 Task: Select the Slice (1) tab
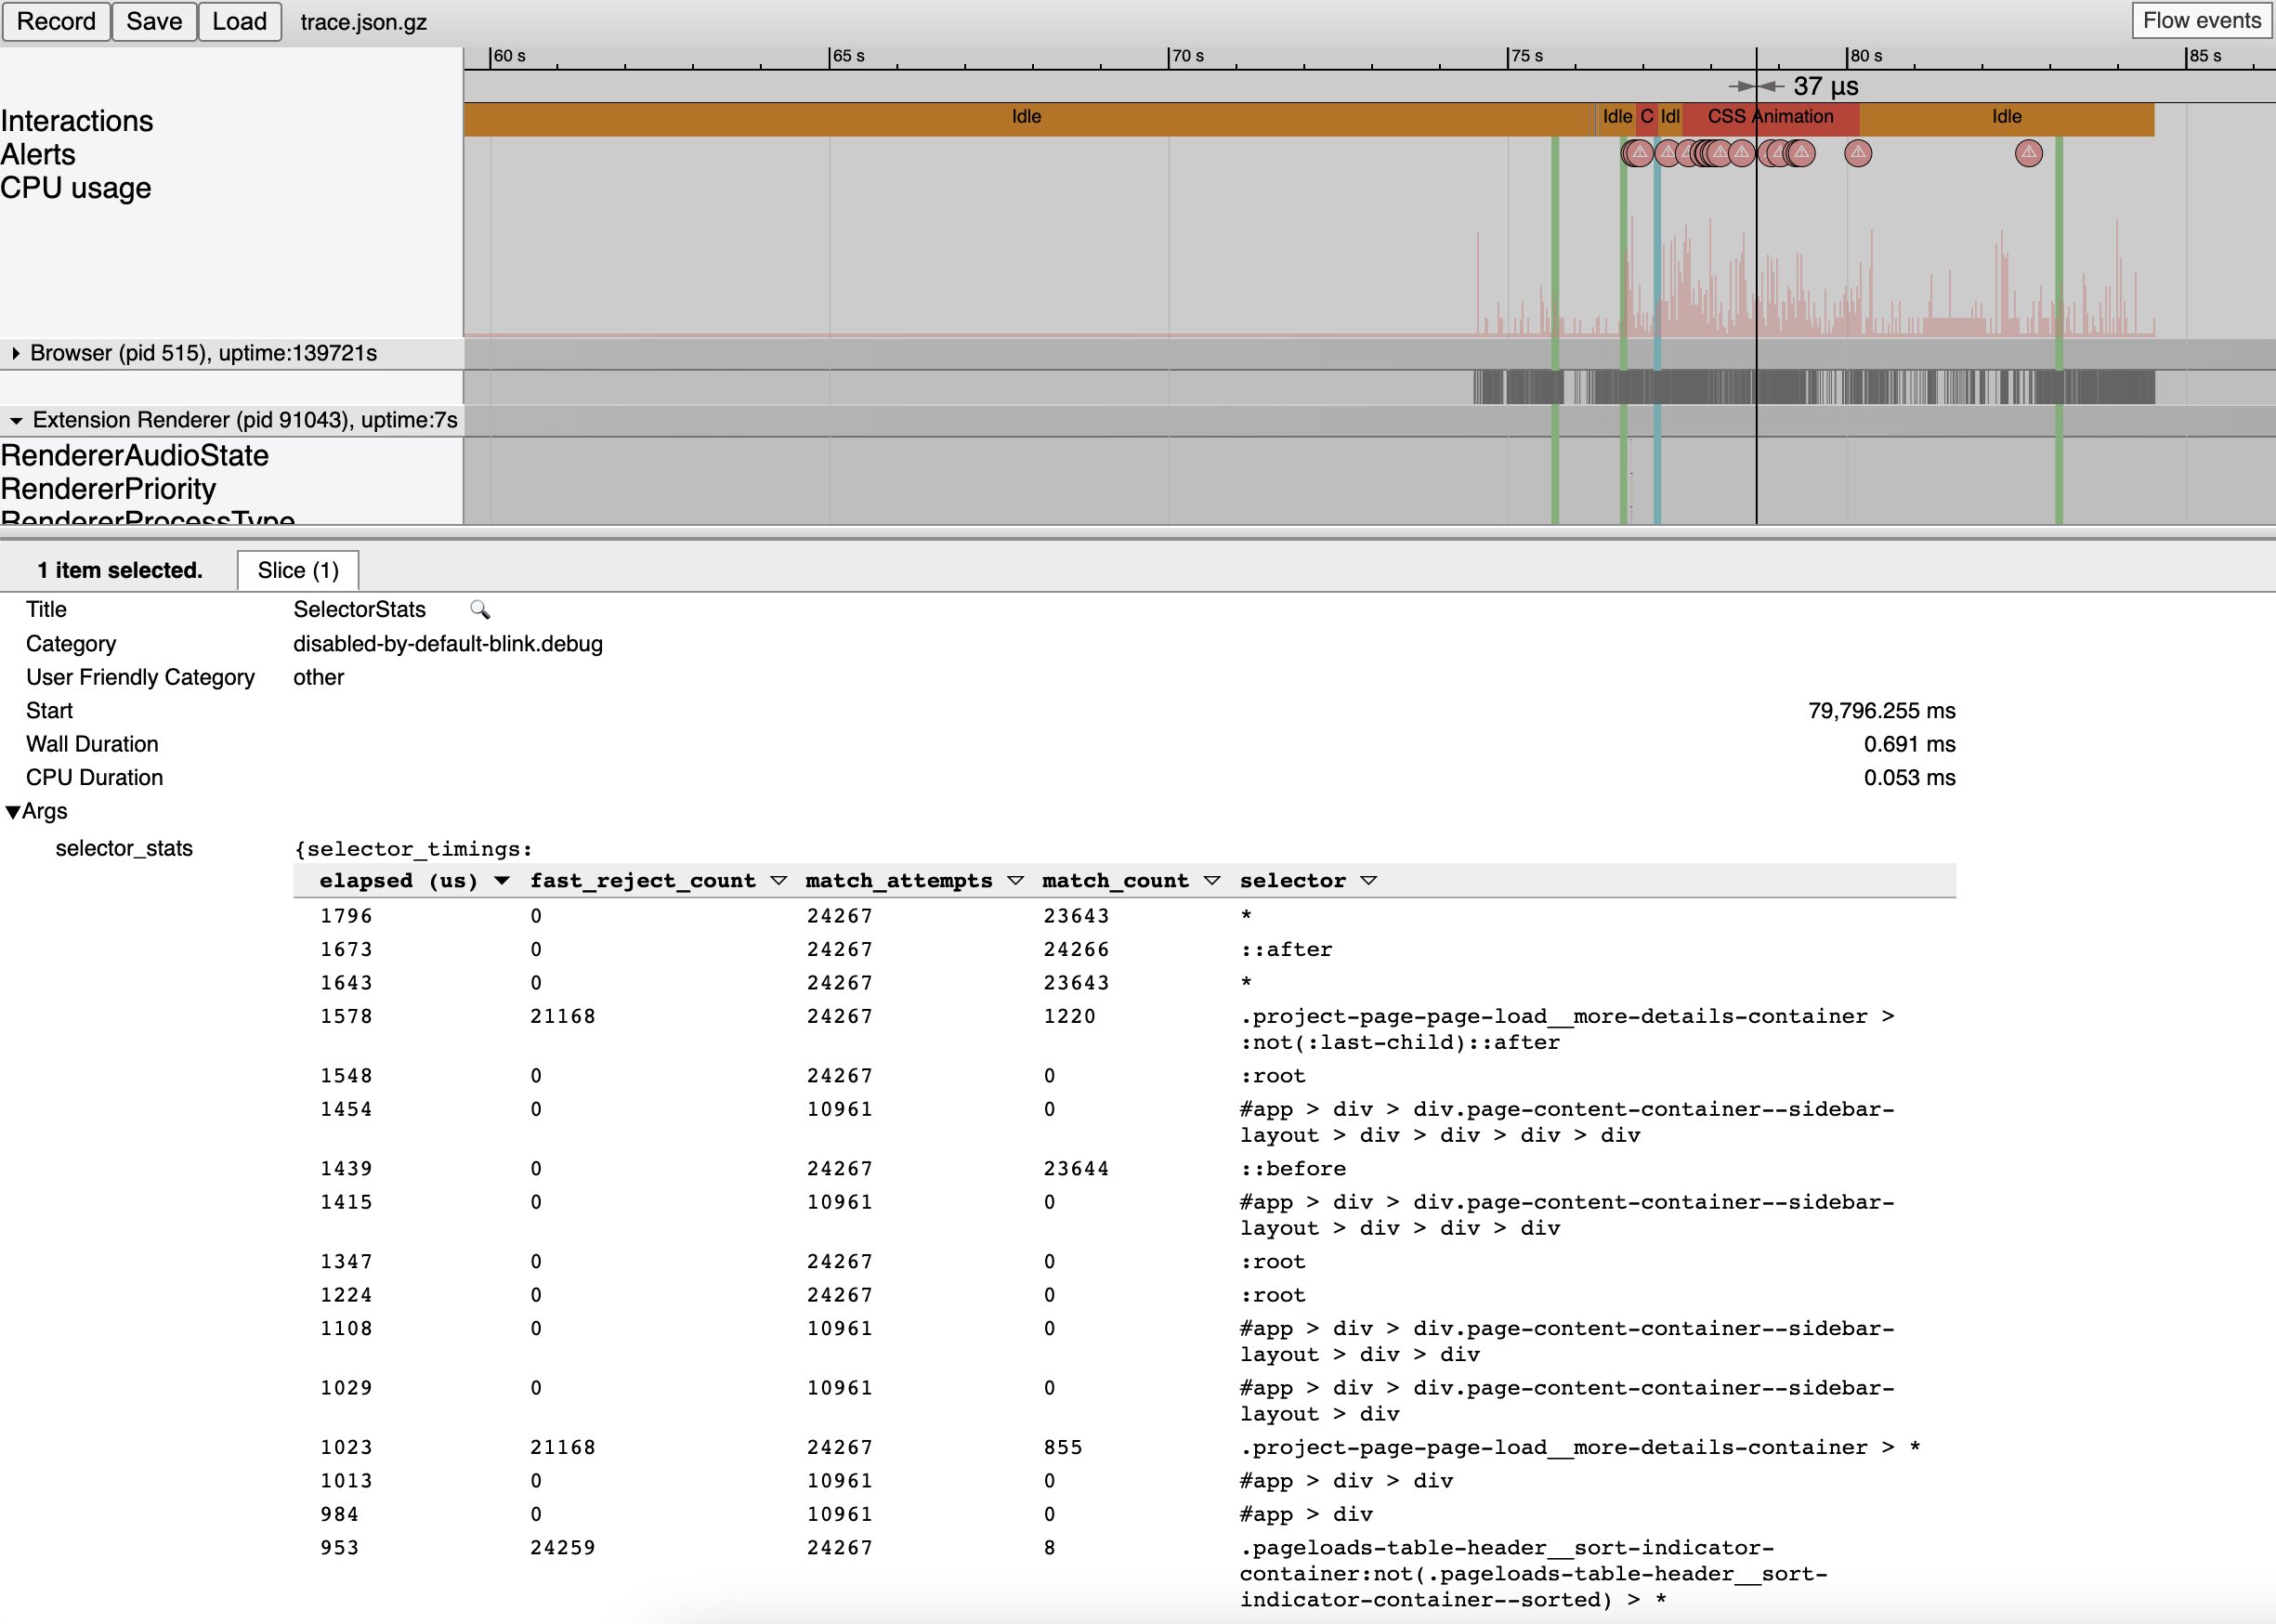[298, 570]
